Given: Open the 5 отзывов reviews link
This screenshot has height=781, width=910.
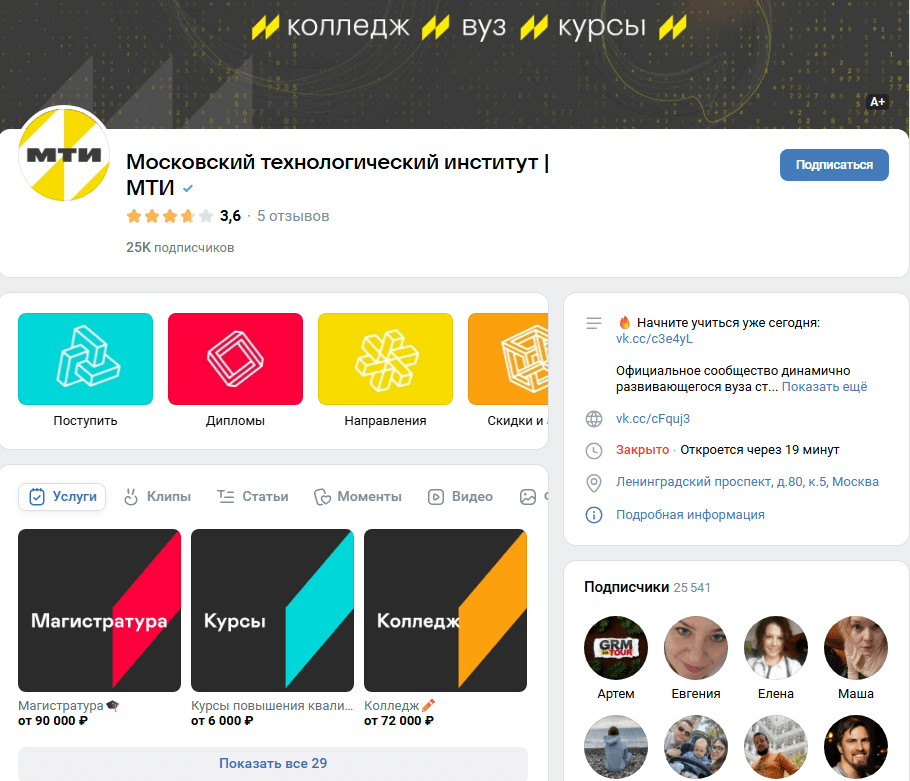Looking at the screenshot, I should (293, 216).
